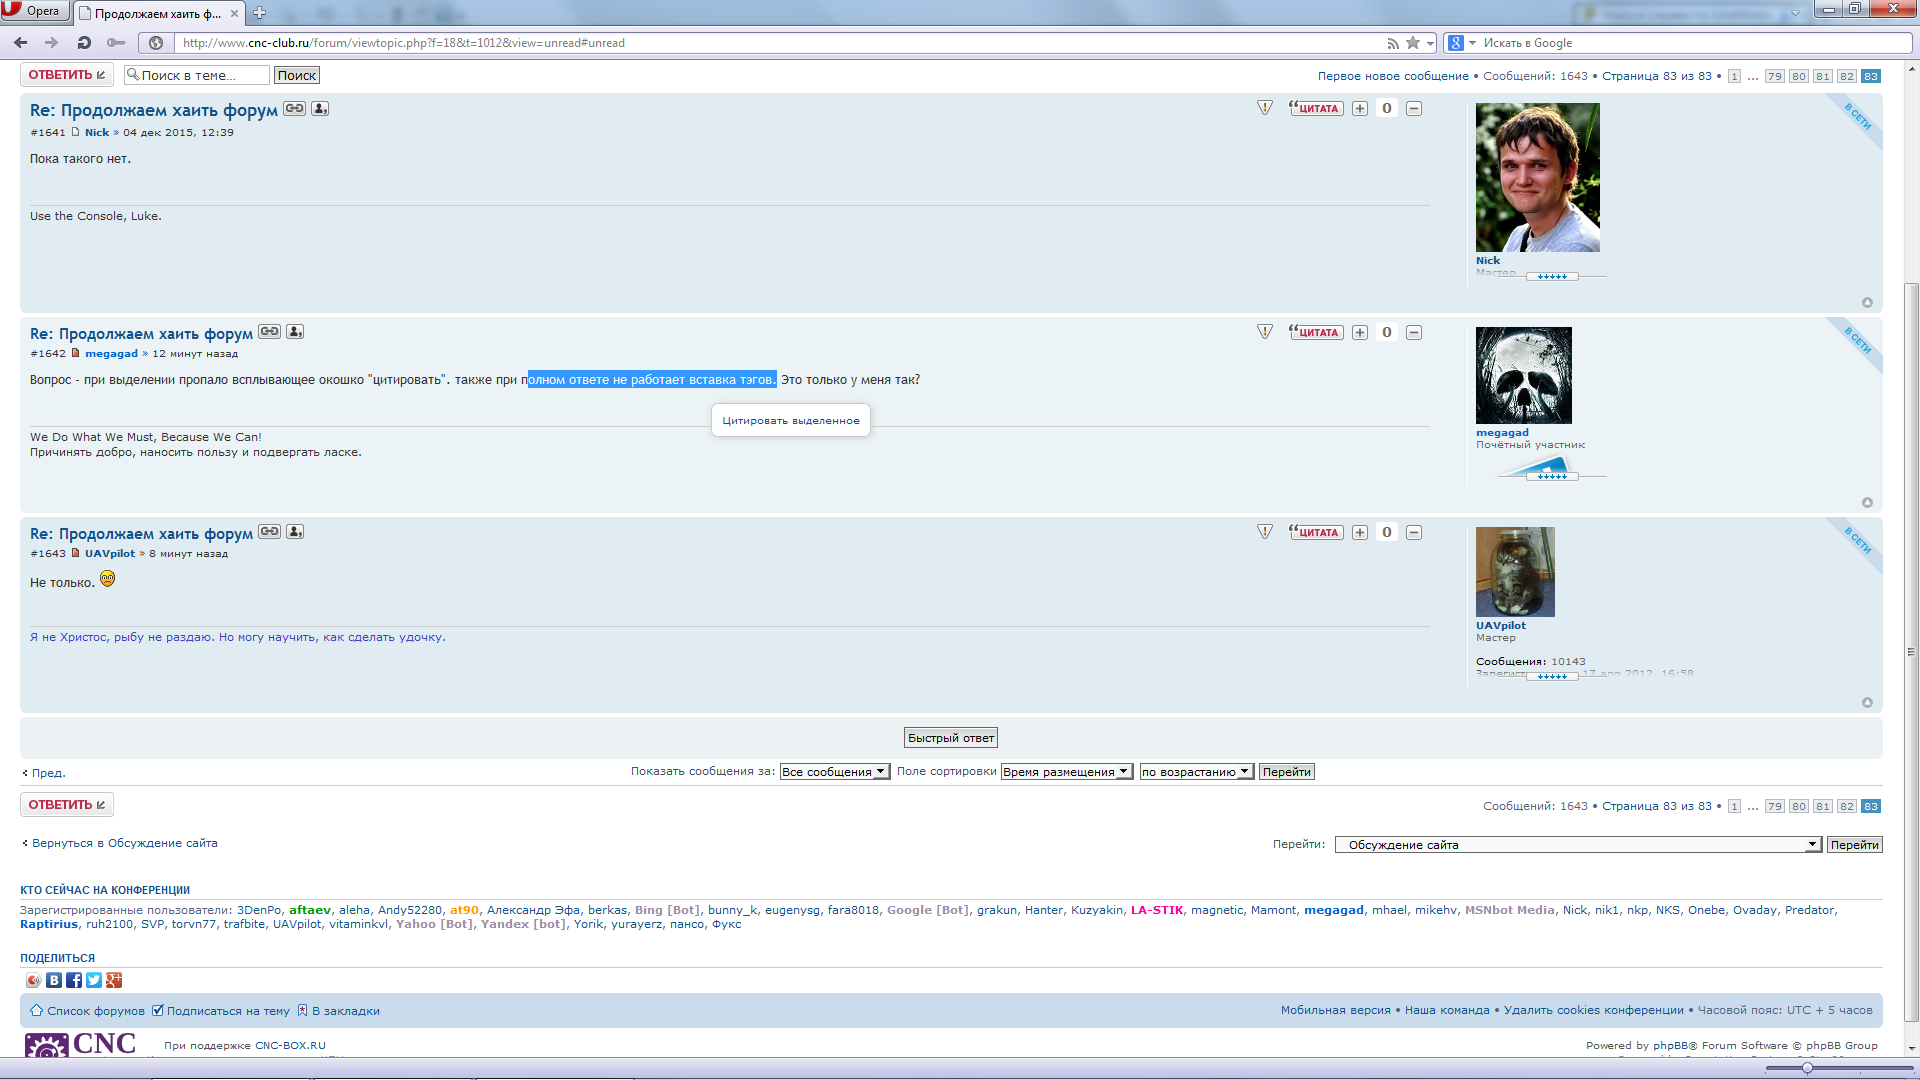This screenshot has width=1920, height=1080.
Task: Open 'Все сообщения' display period dropdown
Action: (834, 772)
